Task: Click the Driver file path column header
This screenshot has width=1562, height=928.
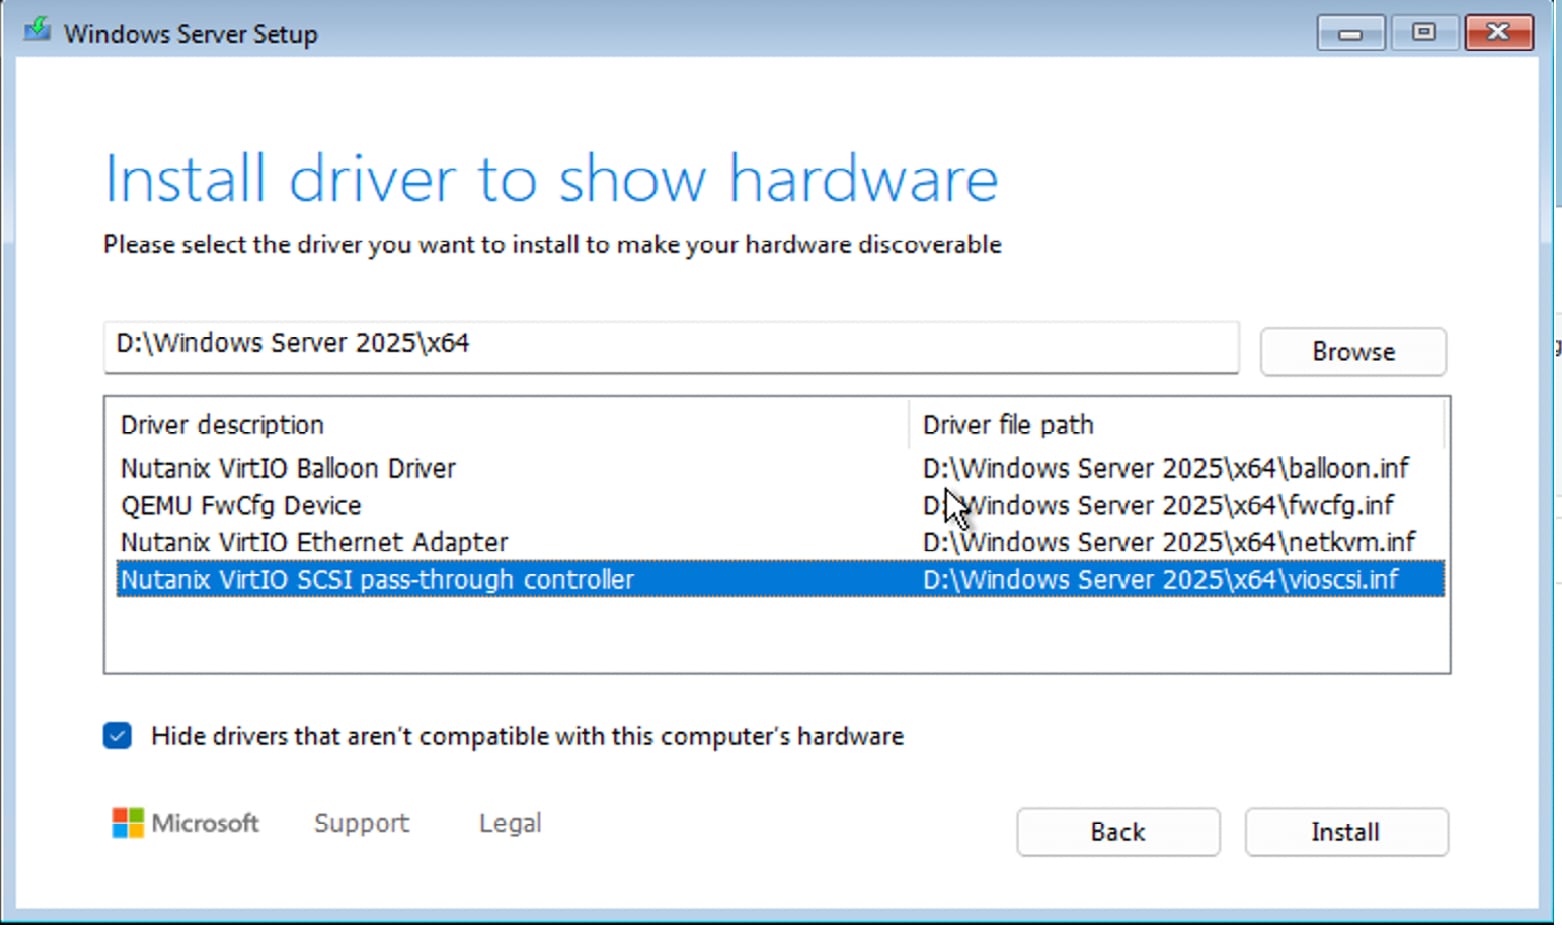Action: 1007,424
